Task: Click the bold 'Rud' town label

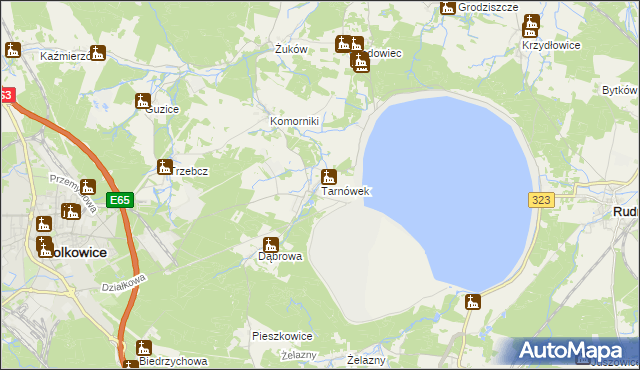Action: click(626, 212)
